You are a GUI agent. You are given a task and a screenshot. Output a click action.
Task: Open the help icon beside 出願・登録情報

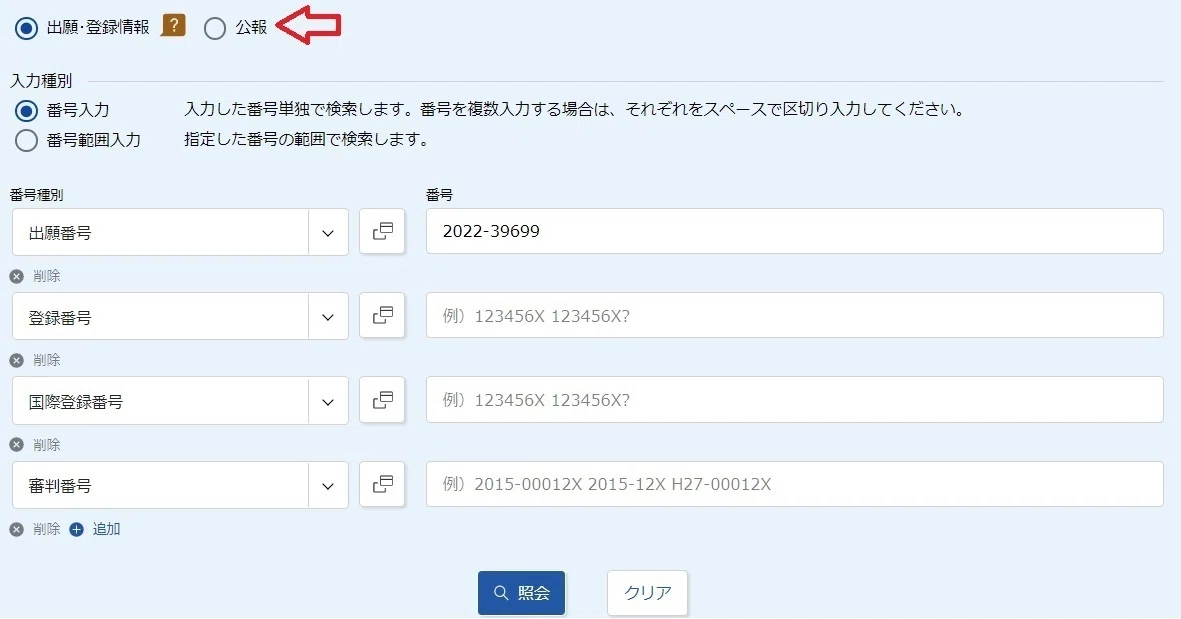click(x=173, y=26)
